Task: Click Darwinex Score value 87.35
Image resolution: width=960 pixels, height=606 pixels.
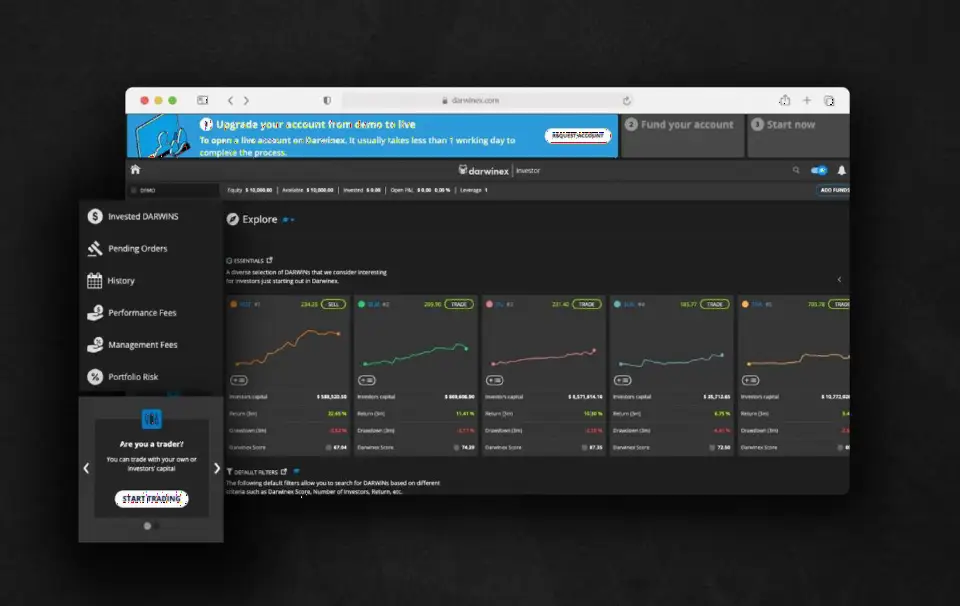Action: click(595, 447)
